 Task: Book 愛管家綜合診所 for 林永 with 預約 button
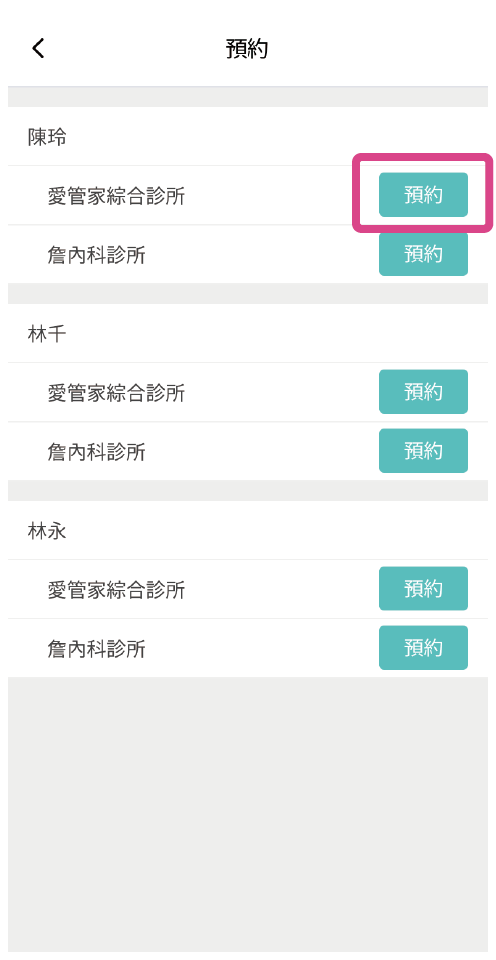[x=423, y=588]
